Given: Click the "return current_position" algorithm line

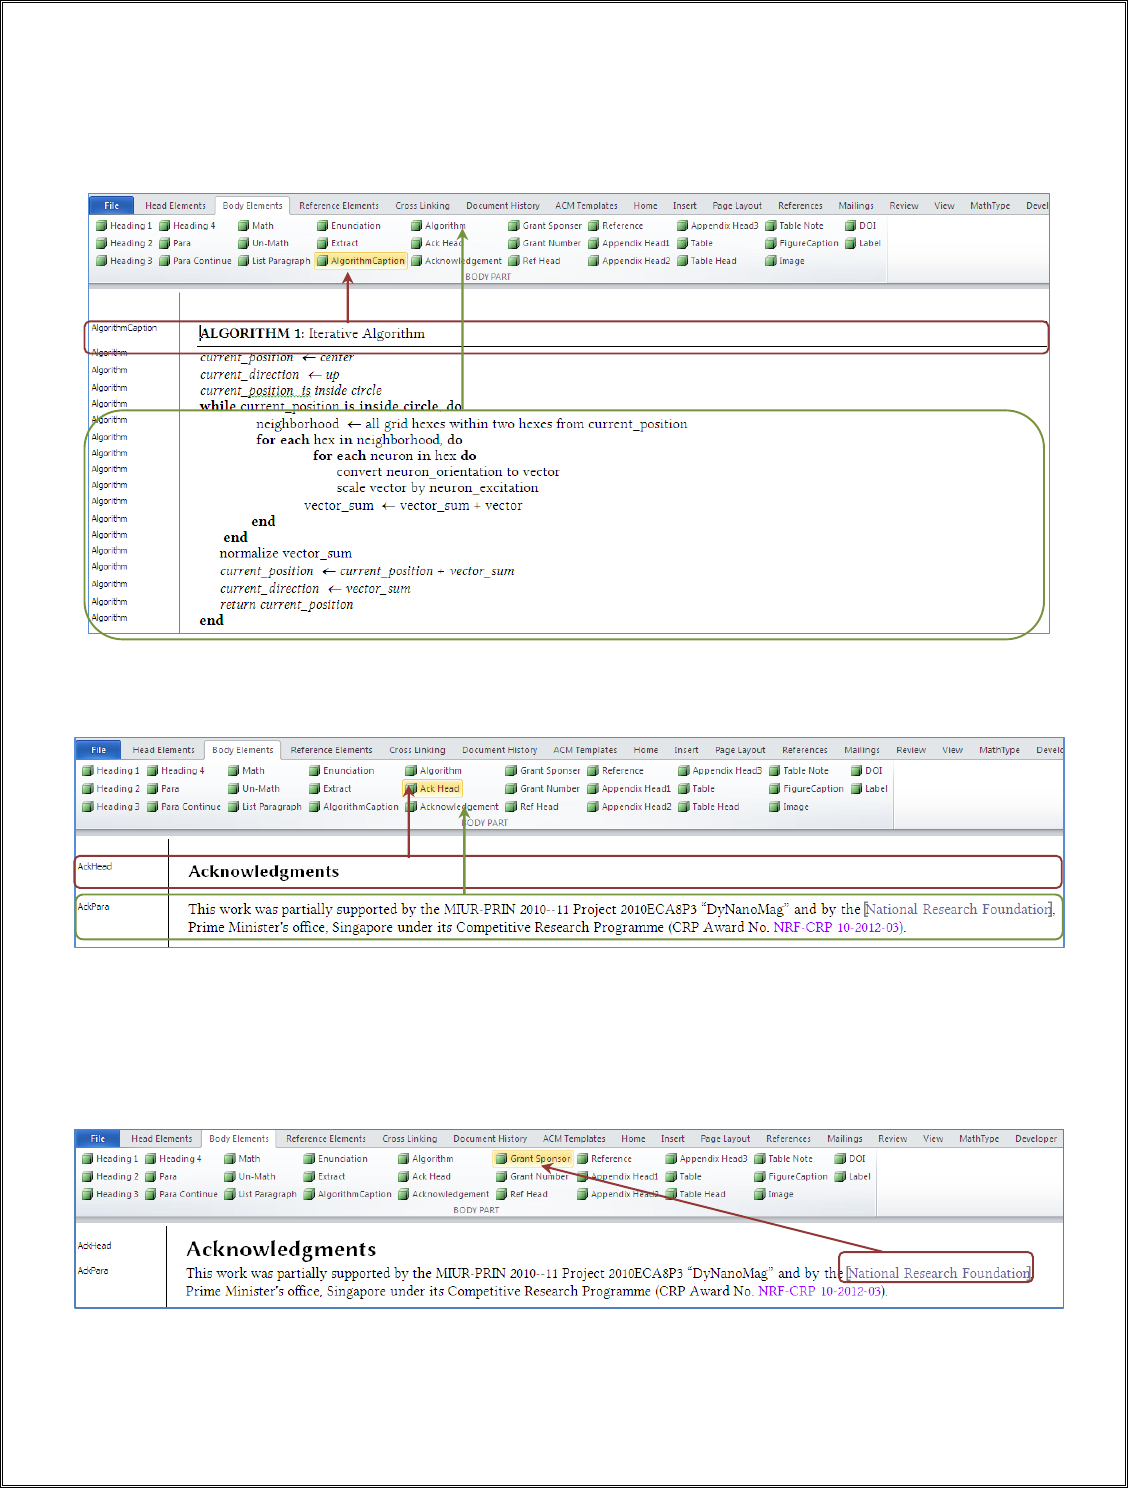Looking at the screenshot, I should tap(287, 605).
